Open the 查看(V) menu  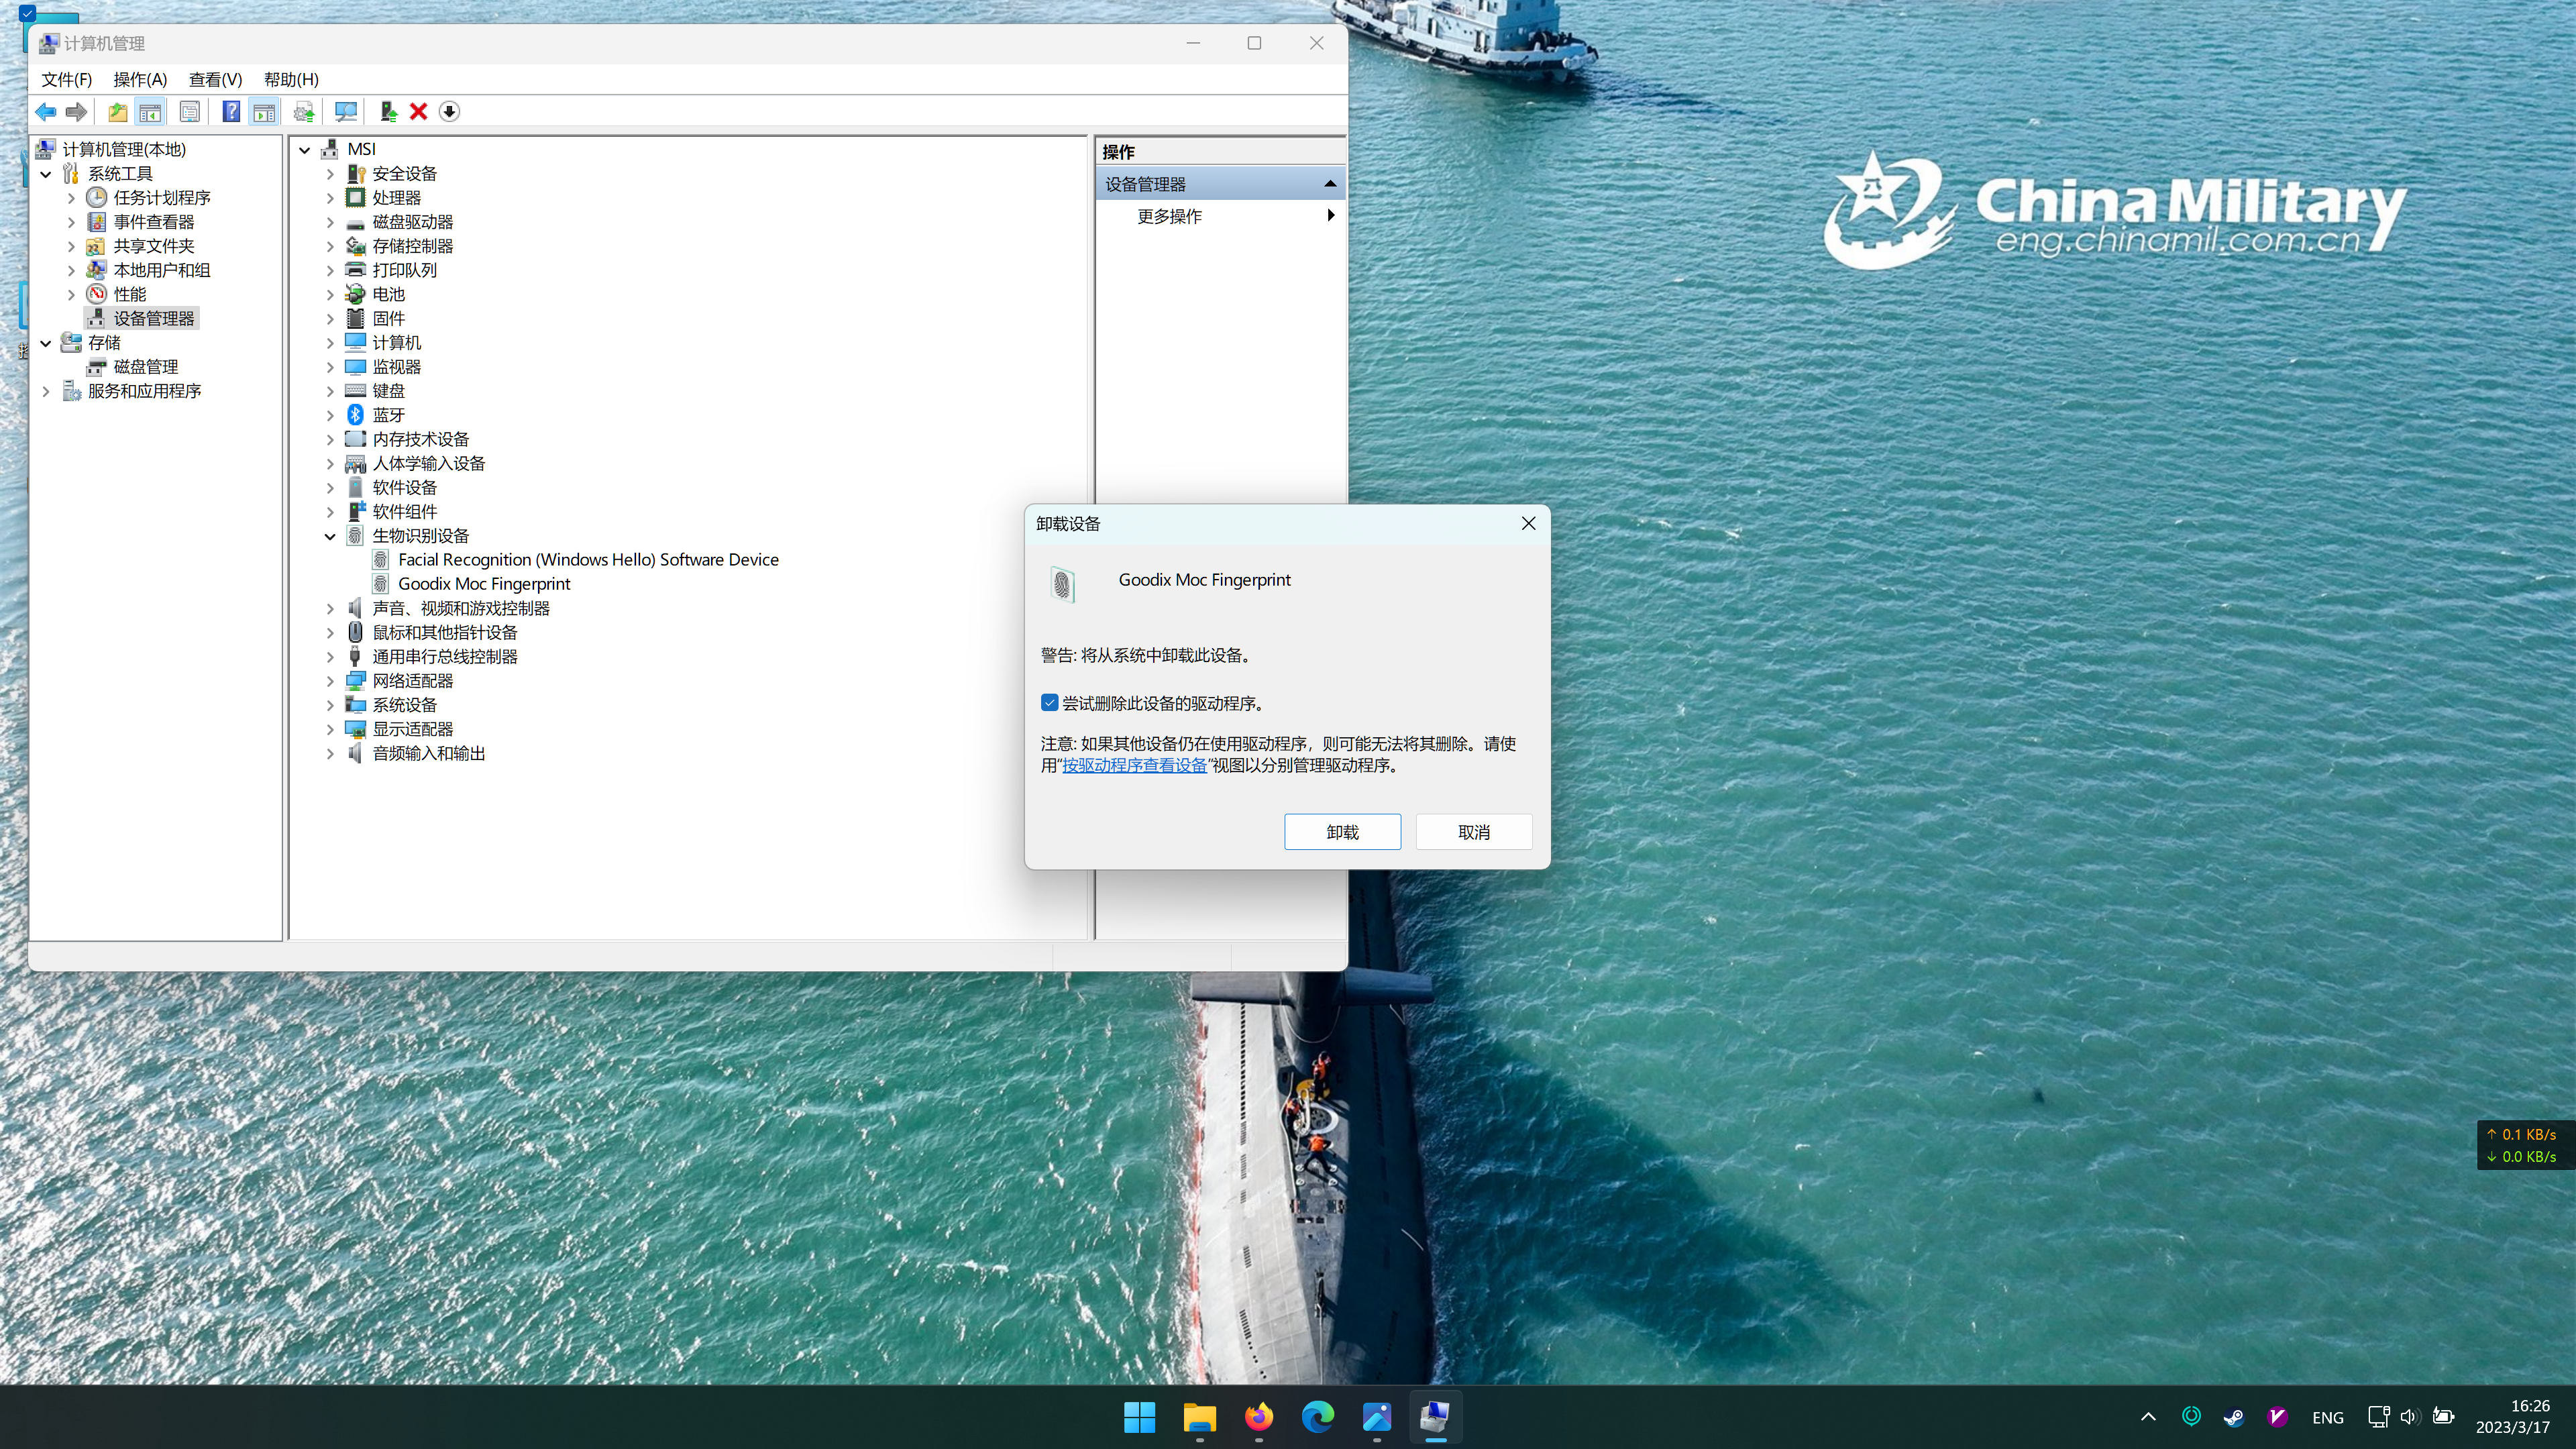tap(215, 79)
